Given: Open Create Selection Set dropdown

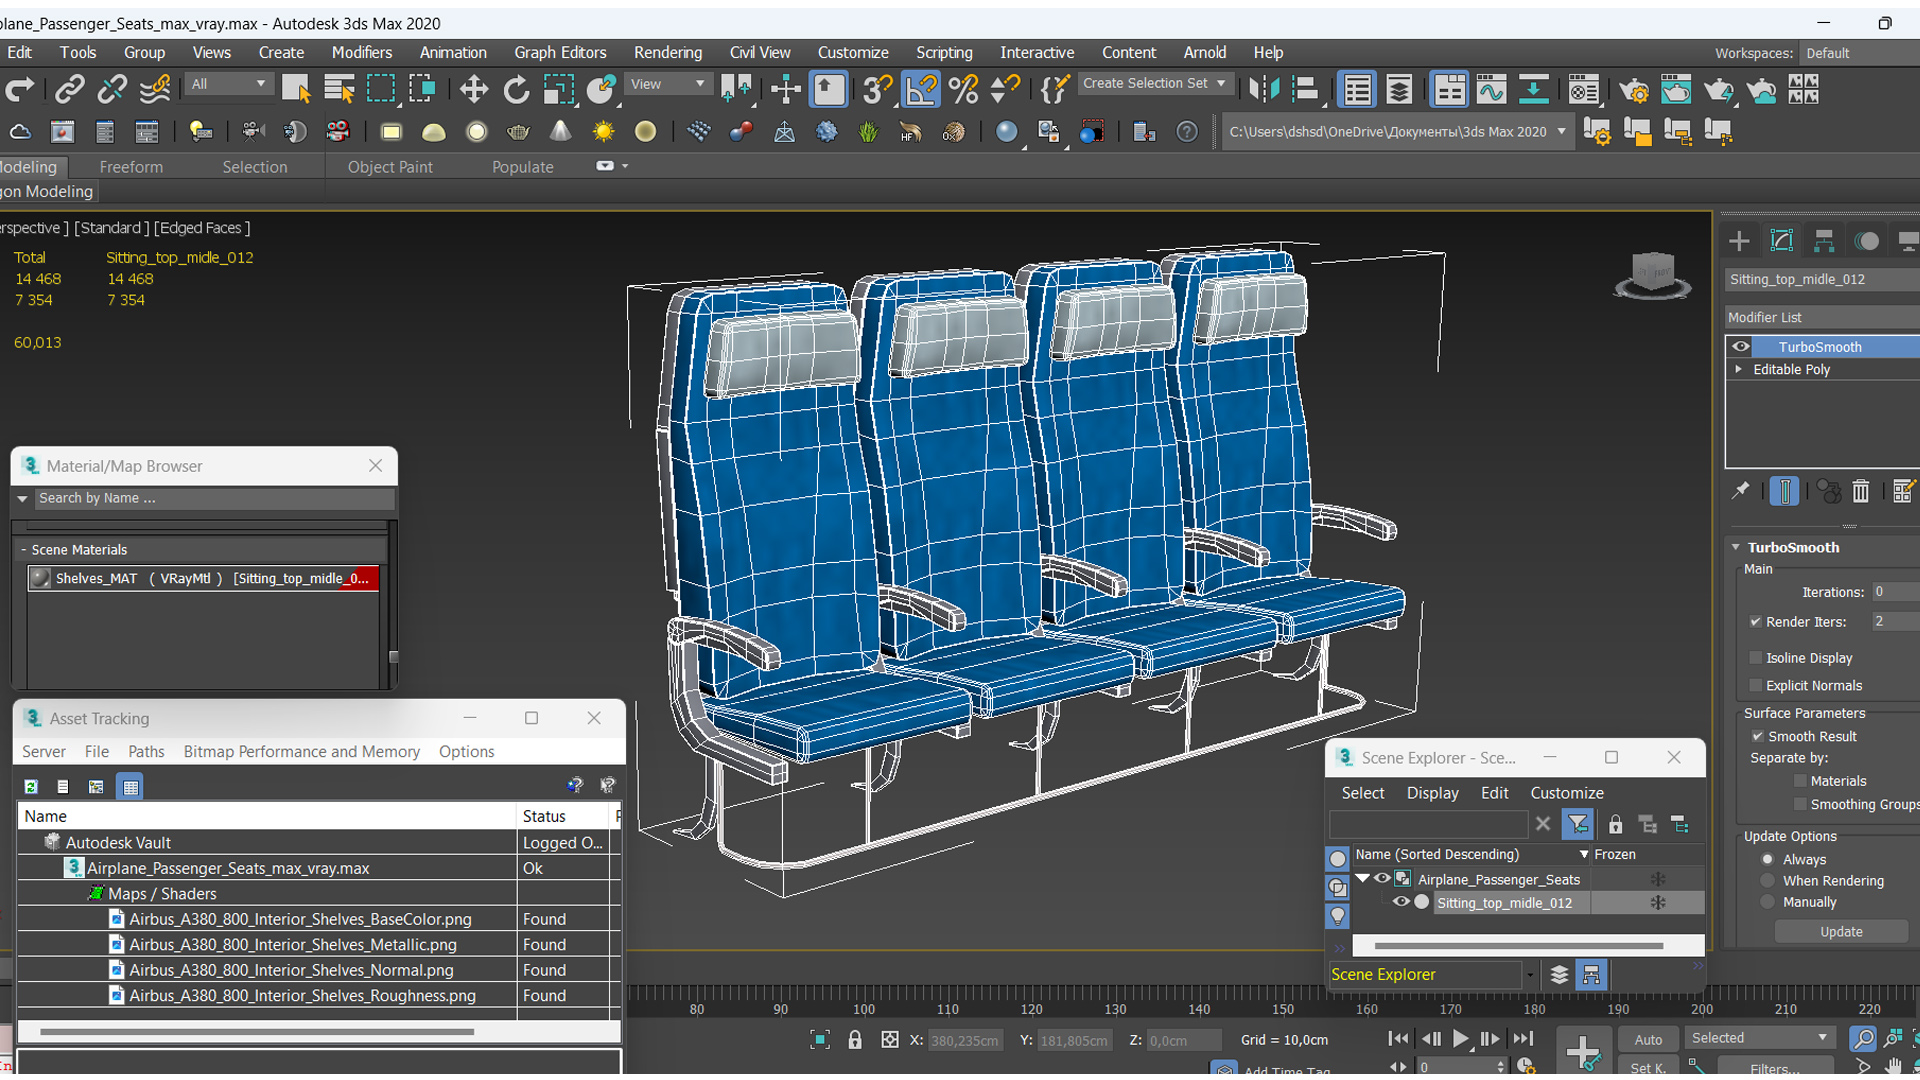Looking at the screenshot, I should coord(1155,84).
